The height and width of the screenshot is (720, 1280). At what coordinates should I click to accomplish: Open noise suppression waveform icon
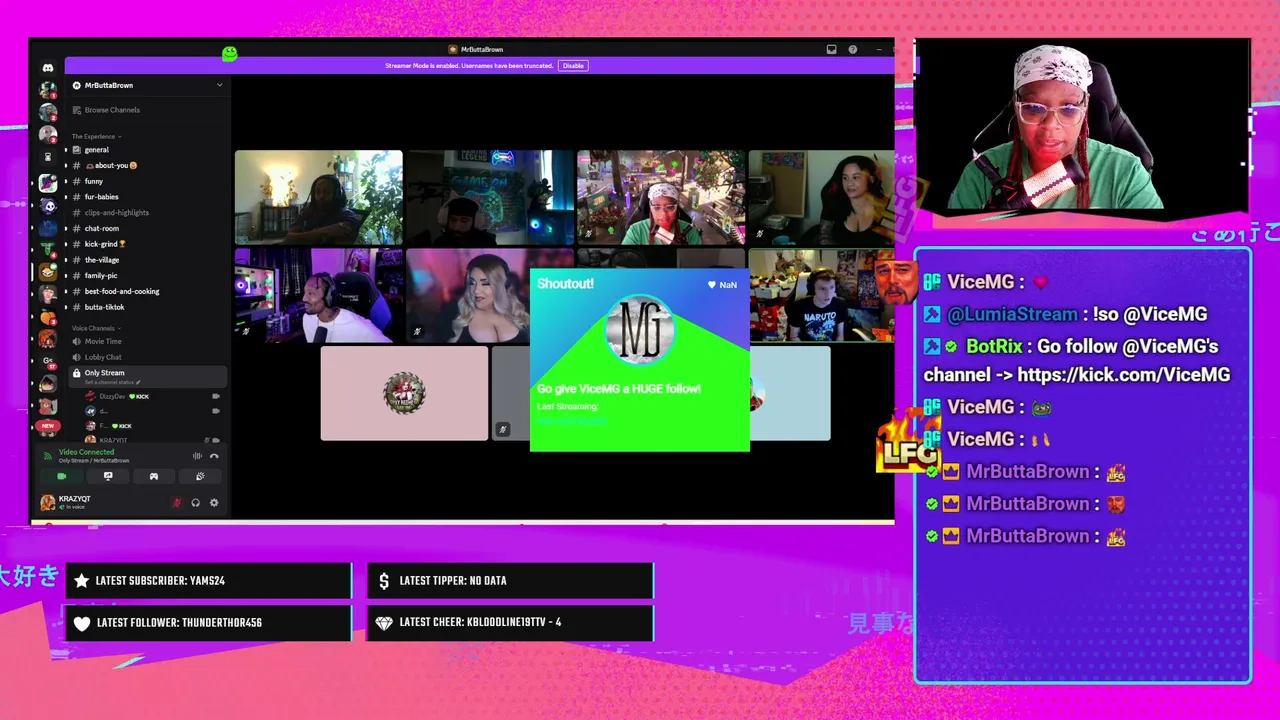pos(197,456)
